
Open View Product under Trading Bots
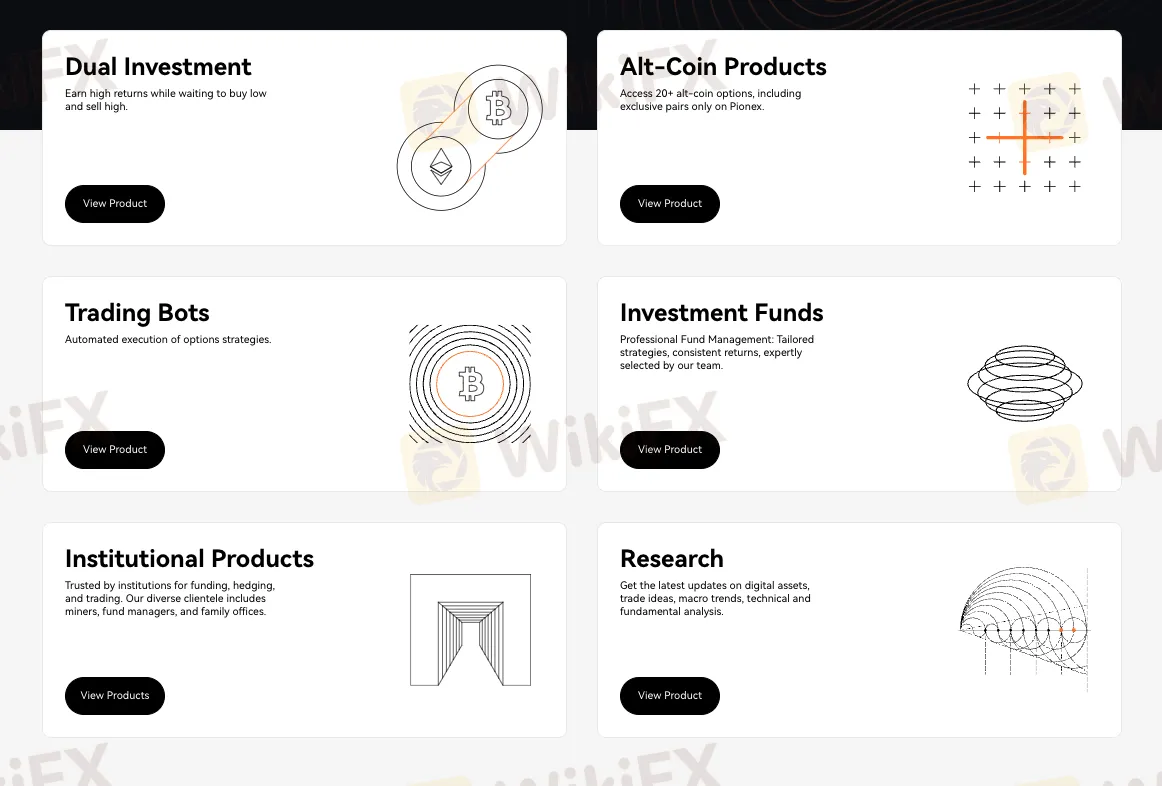[x=115, y=450]
